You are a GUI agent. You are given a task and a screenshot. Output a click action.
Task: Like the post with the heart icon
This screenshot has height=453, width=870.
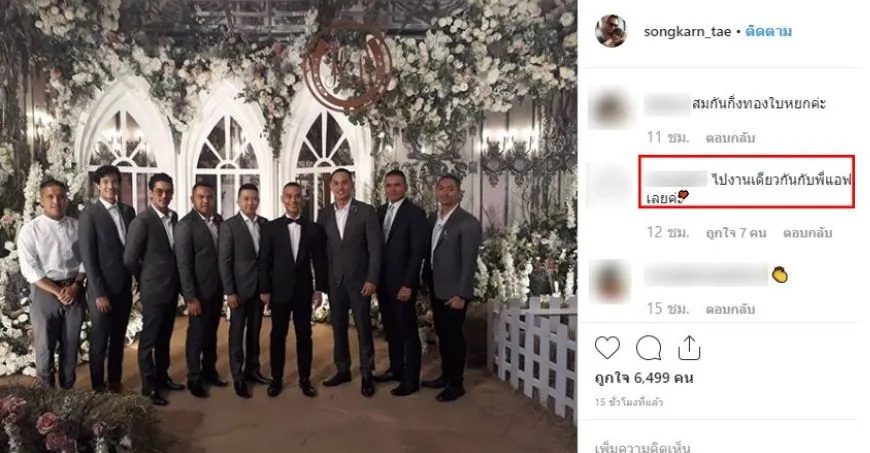(x=608, y=348)
